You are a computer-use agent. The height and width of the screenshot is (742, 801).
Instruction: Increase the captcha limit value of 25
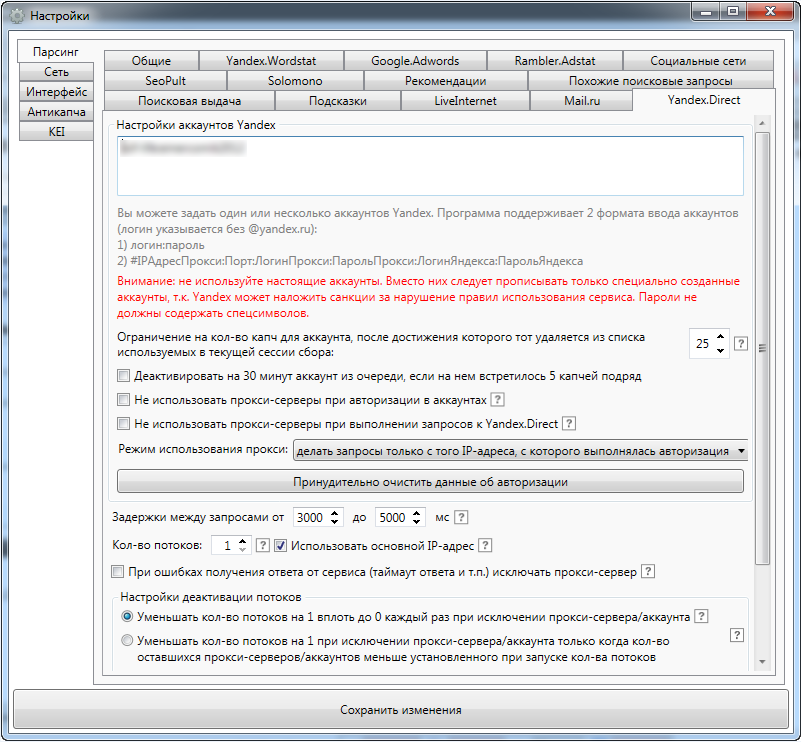720,337
